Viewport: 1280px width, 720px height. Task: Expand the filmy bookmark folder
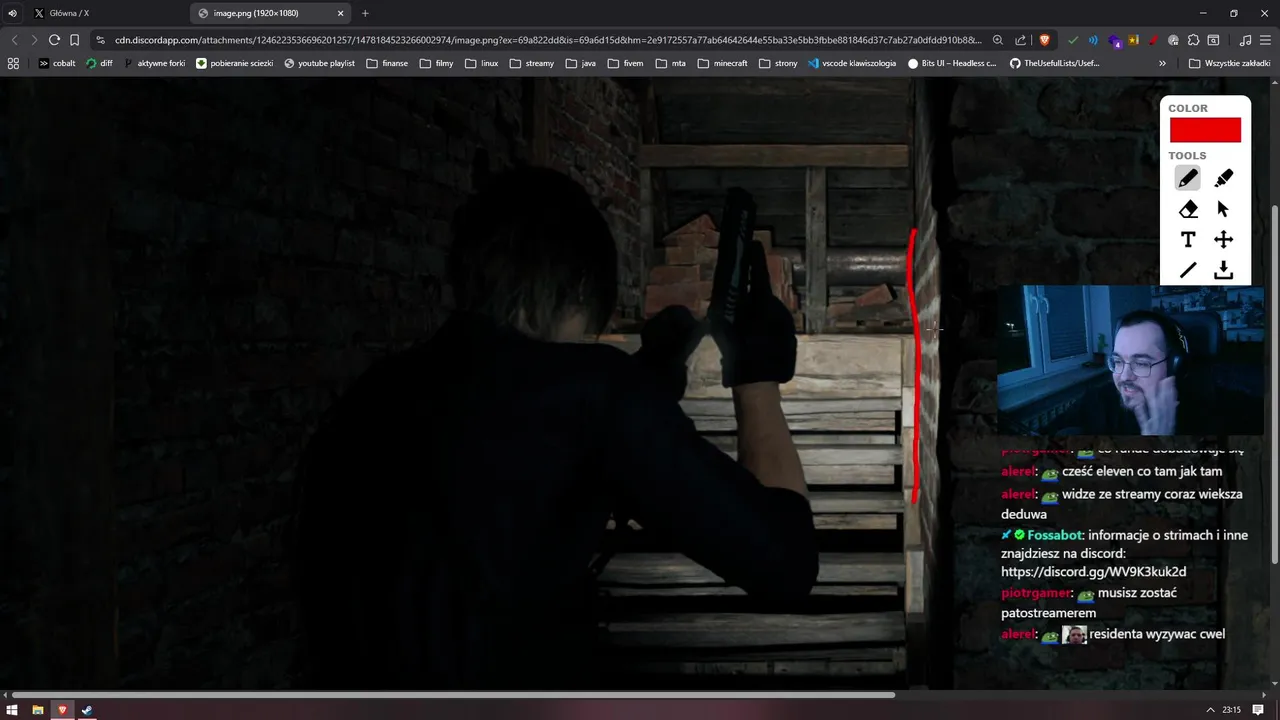pos(437,63)
